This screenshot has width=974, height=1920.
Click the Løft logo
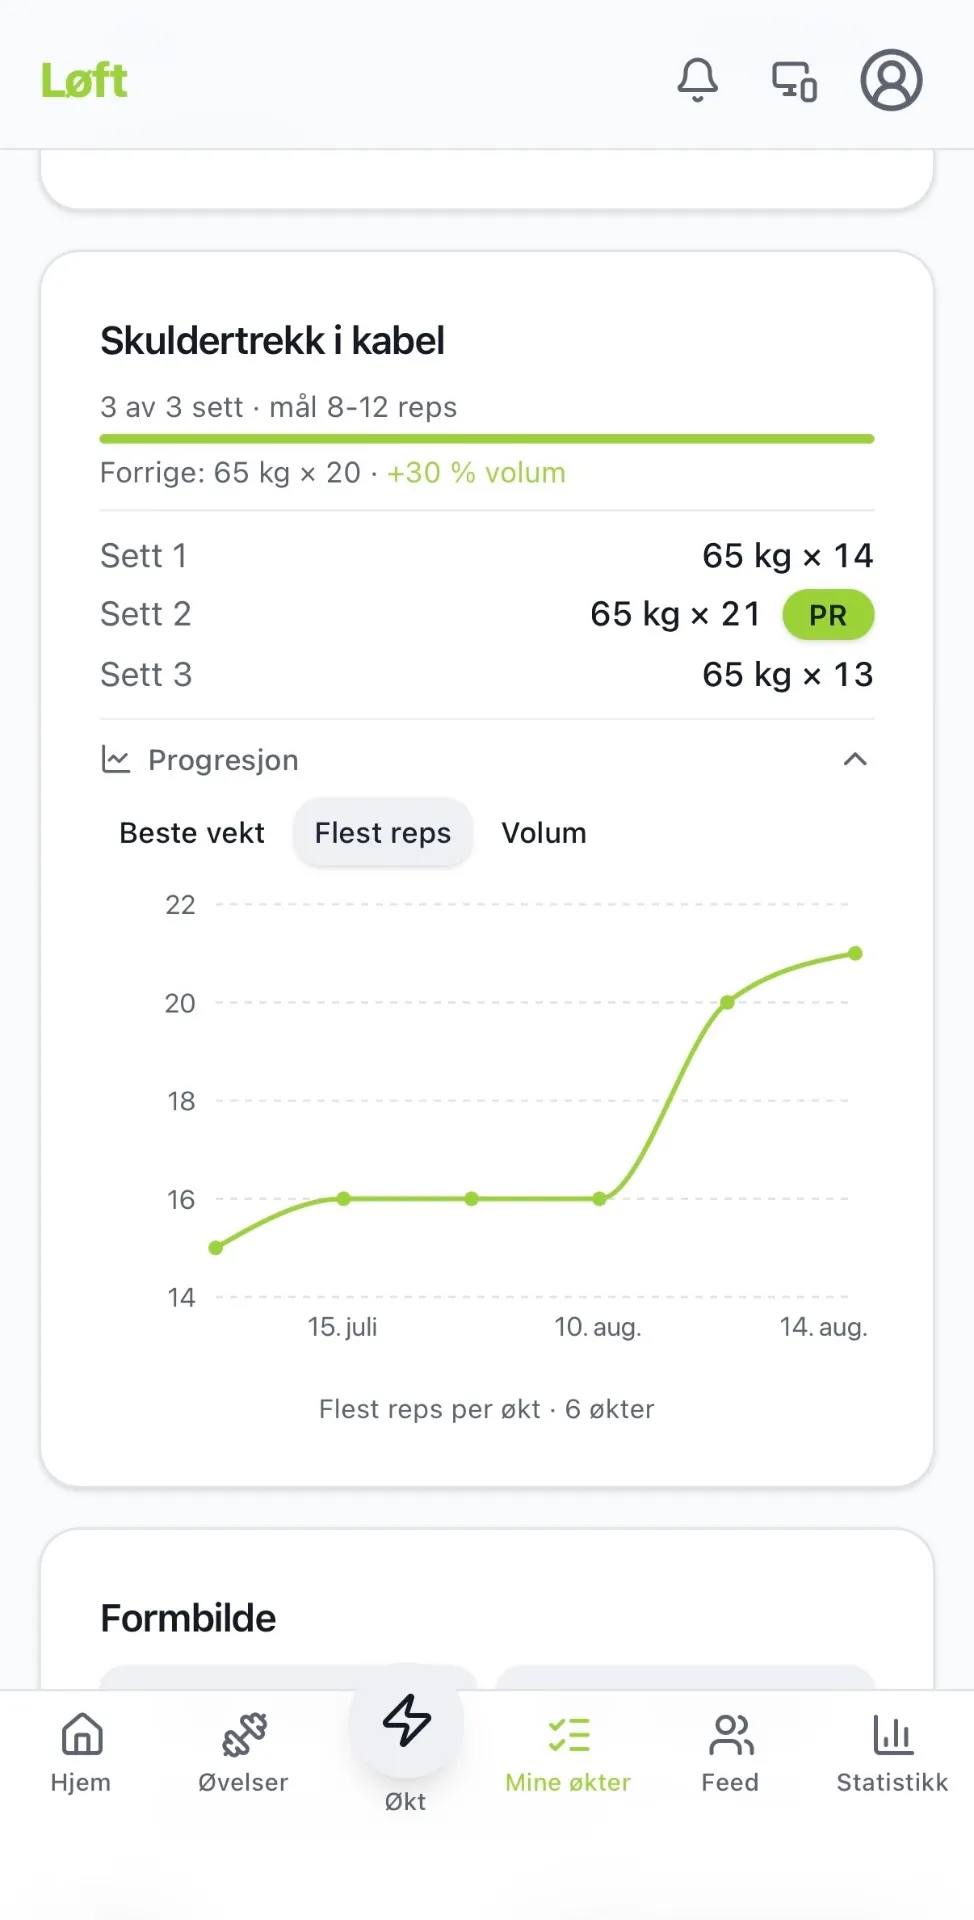point(84,80)
